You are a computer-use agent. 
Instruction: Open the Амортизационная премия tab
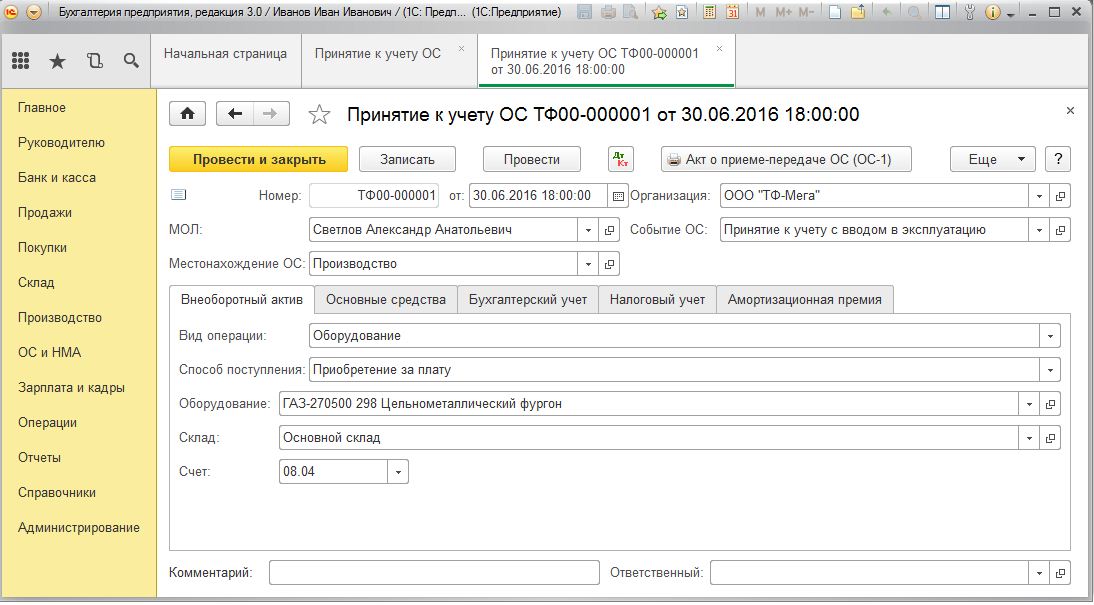pos(804,299)
